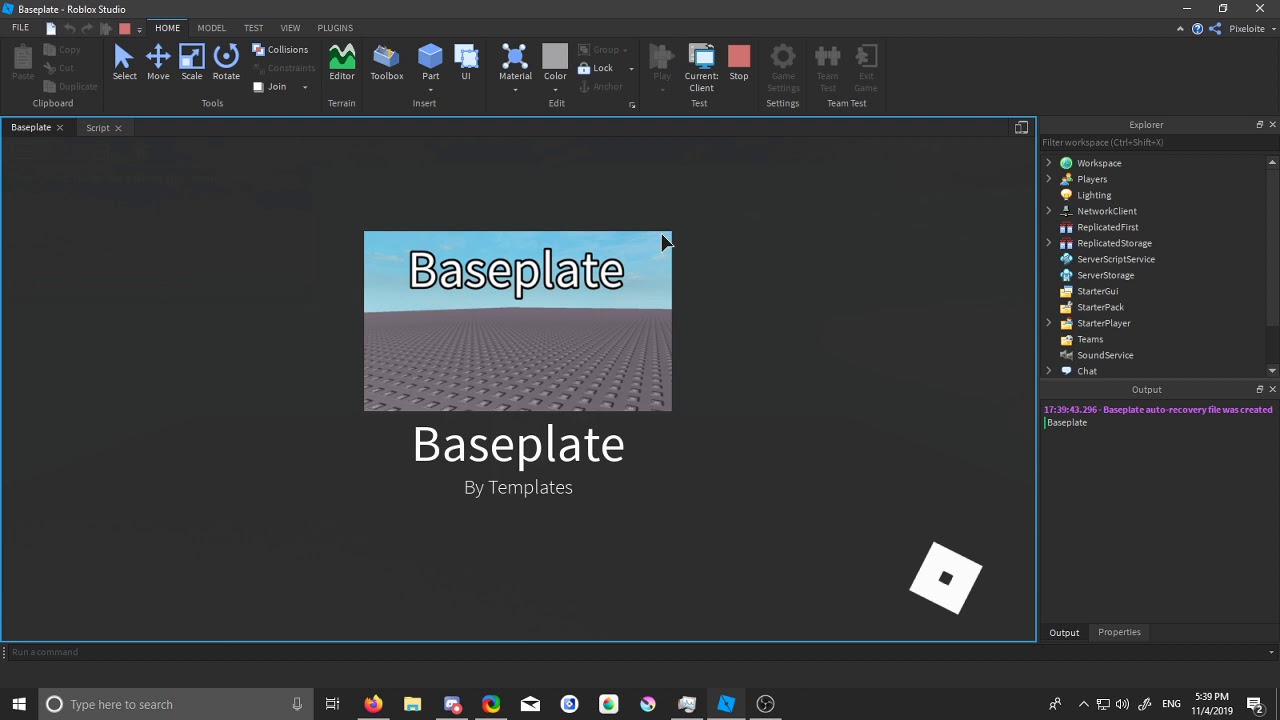The height and width of the screenshot is (720, 1280).
Task: Click the Lighting bulb icon in Explorer
Action: point(1066,195)
